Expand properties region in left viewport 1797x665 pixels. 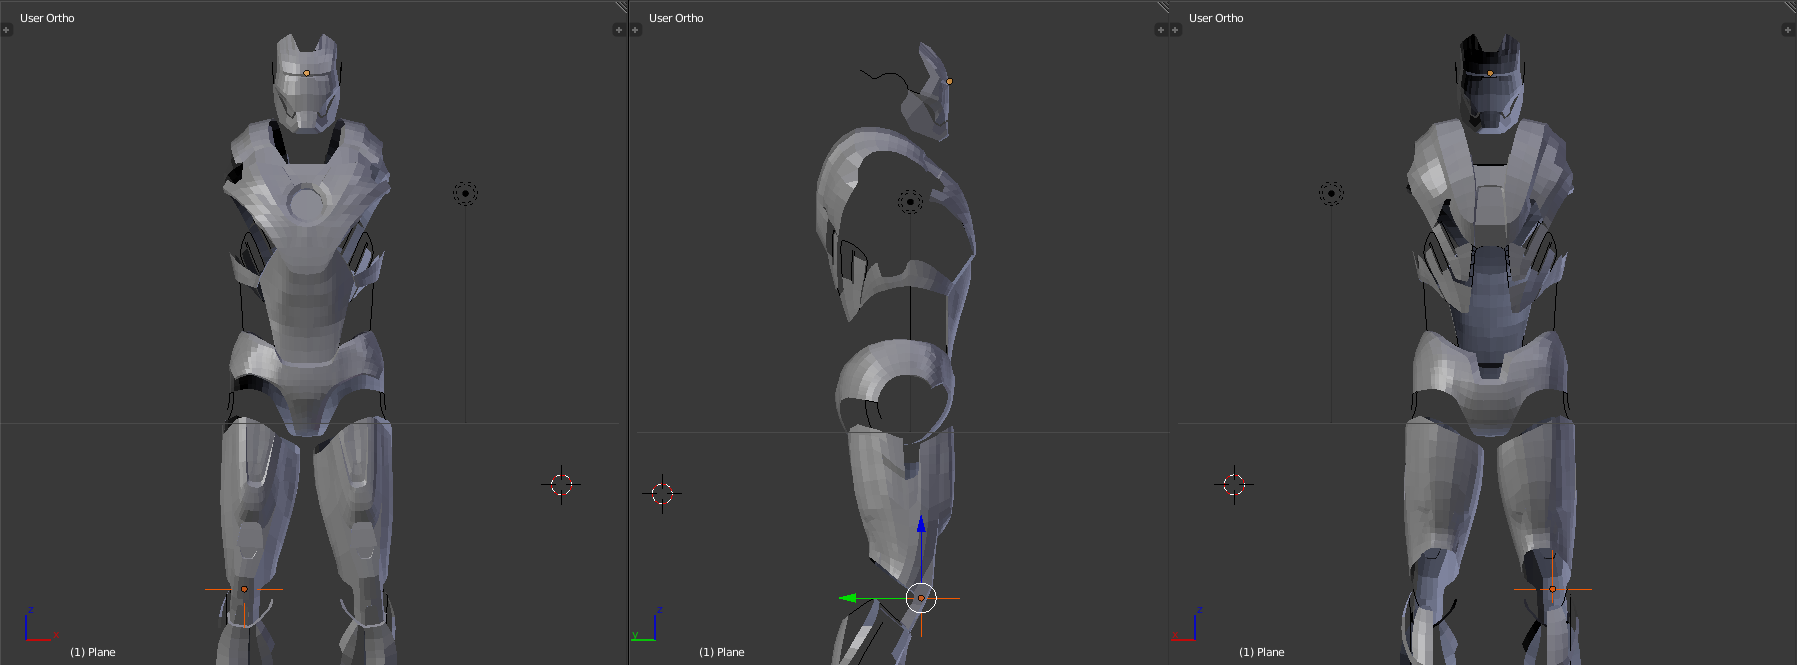tap(618, 30)
